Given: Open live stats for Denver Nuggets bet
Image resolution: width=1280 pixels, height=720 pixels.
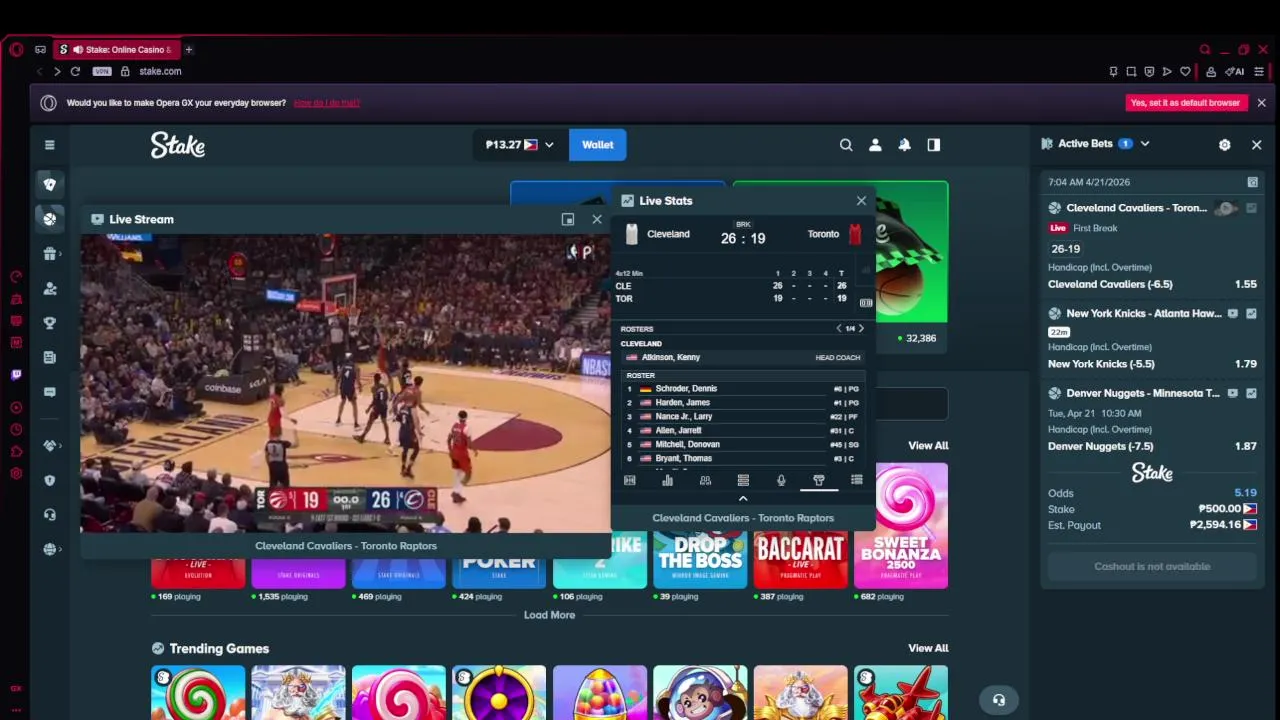Looking at the screenshot, I should (x=1251, y=394).
